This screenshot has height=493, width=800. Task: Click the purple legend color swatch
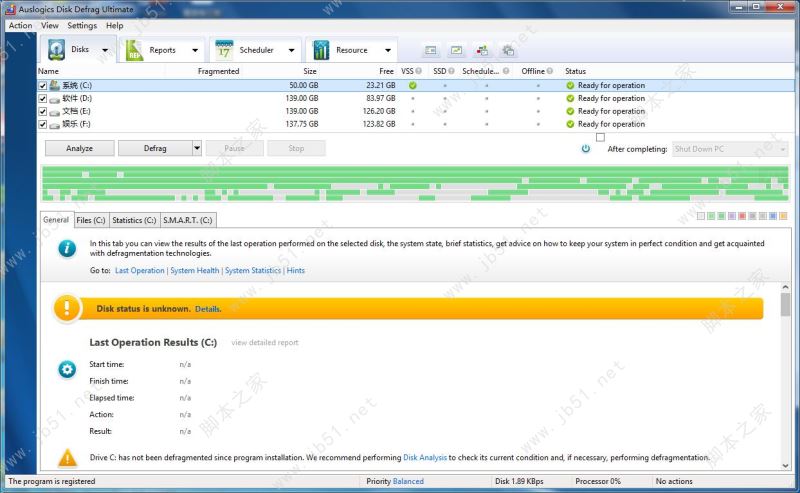[x=732, y=216]
